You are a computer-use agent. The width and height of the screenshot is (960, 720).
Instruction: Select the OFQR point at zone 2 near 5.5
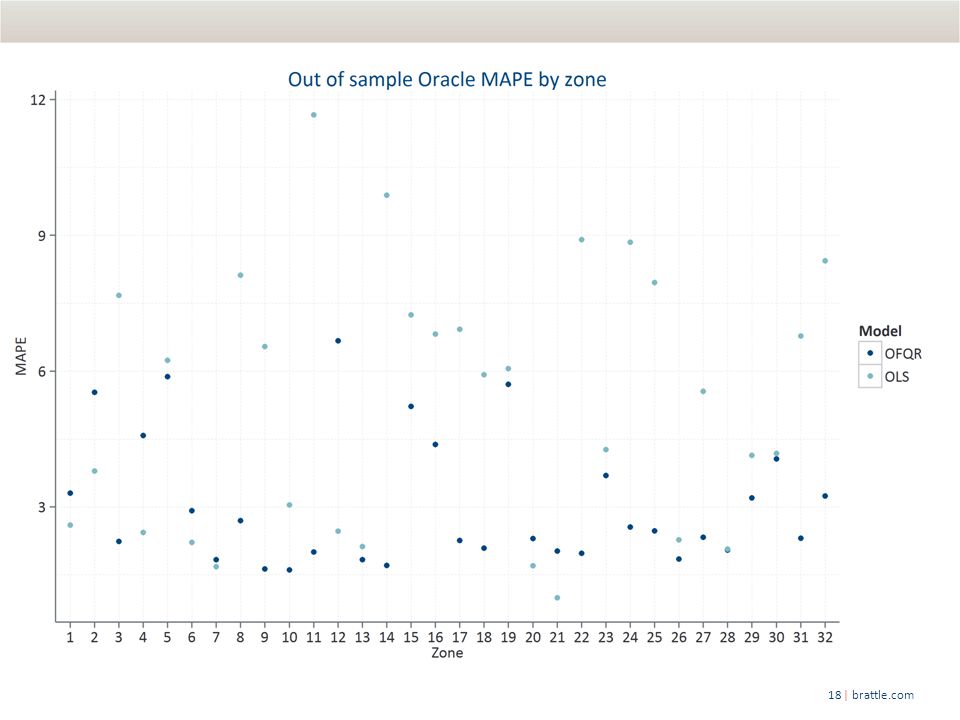click(94, 392)
